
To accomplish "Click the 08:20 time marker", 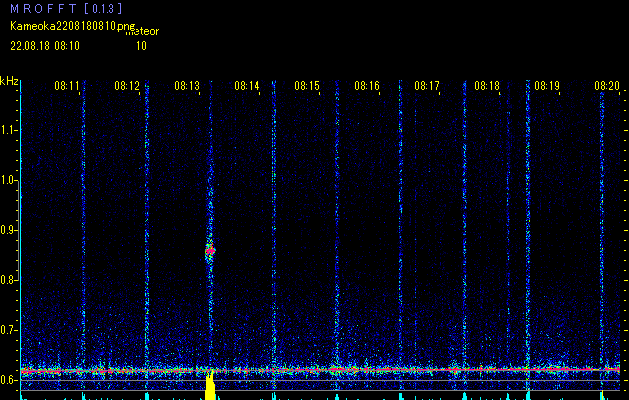I will tap(607, 86).
